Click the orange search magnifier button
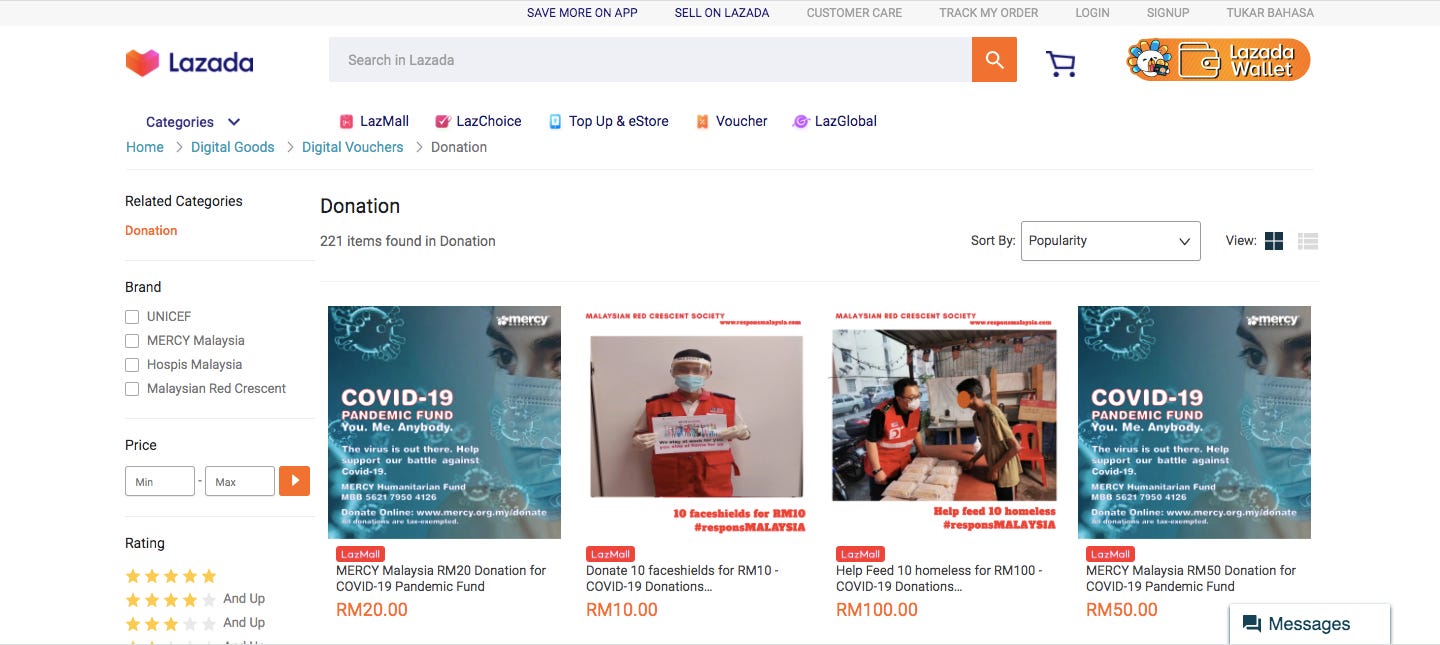 pos(994,60)
